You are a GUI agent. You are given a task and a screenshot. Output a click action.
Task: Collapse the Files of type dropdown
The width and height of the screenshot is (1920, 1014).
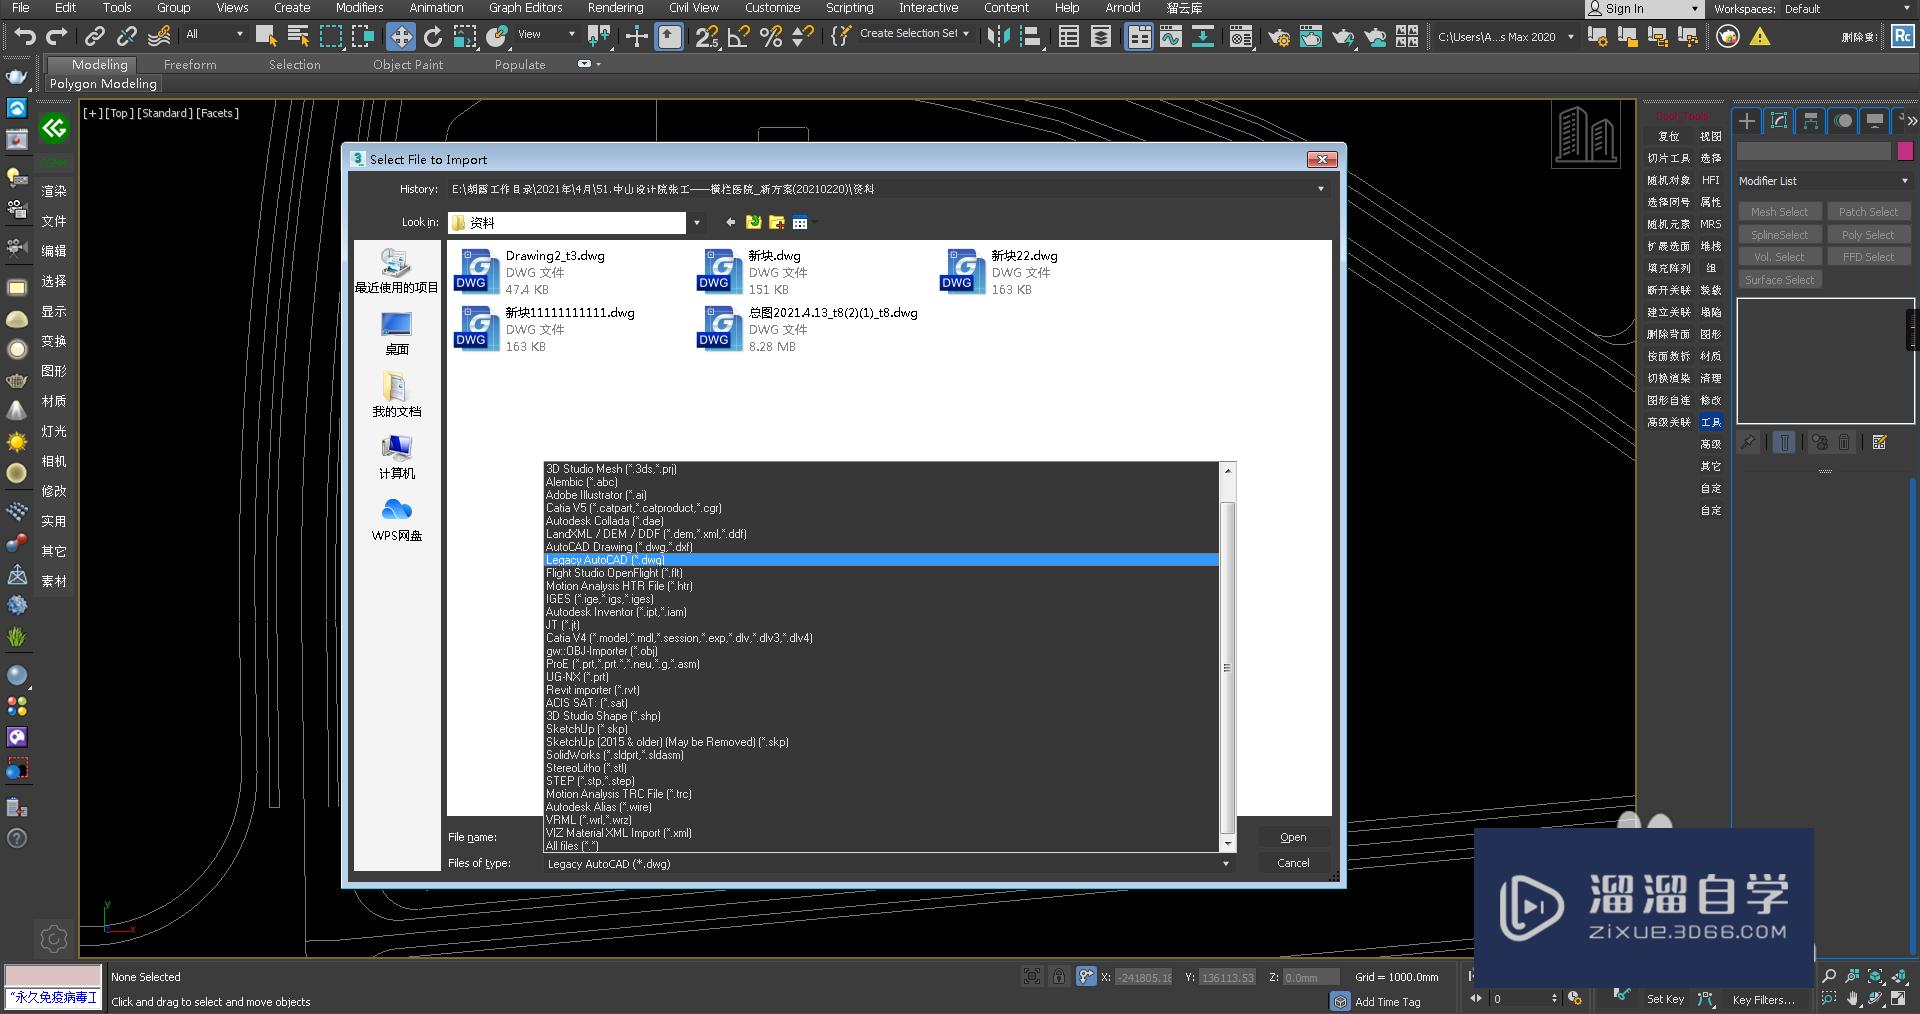(x=1225, y=864)
